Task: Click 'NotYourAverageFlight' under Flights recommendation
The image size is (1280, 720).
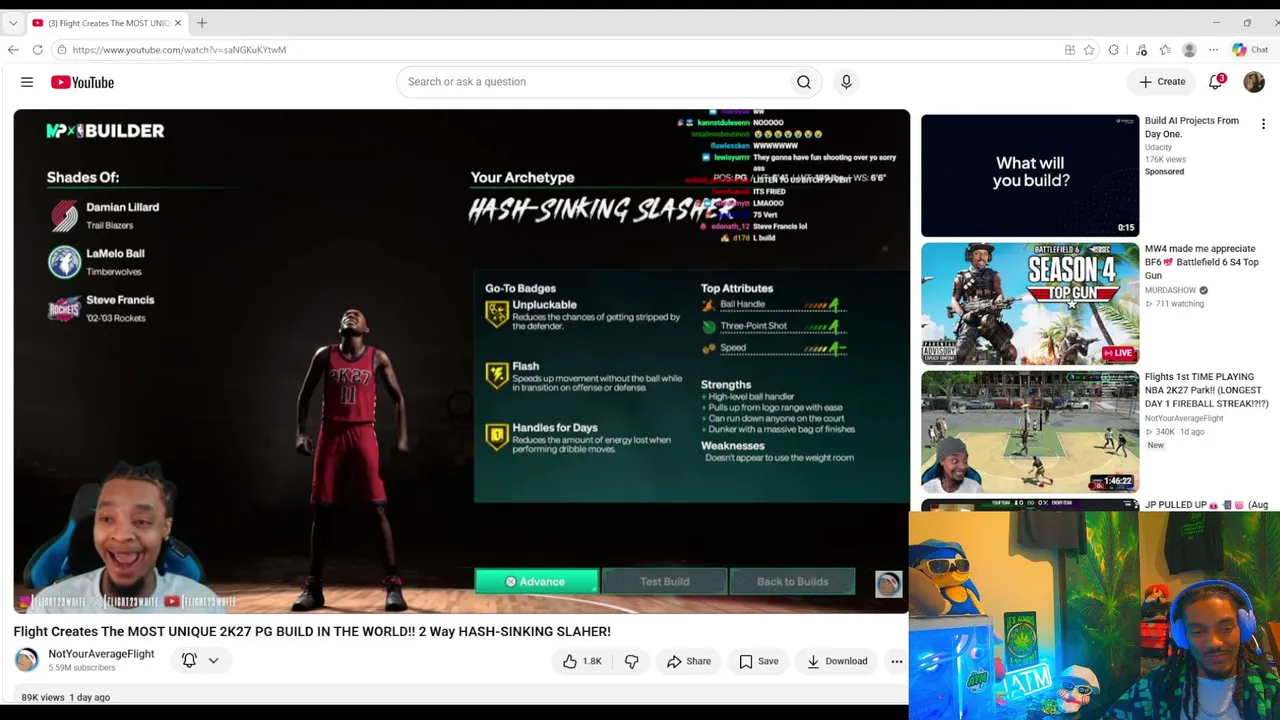Action: click(x=1184, y=418)
